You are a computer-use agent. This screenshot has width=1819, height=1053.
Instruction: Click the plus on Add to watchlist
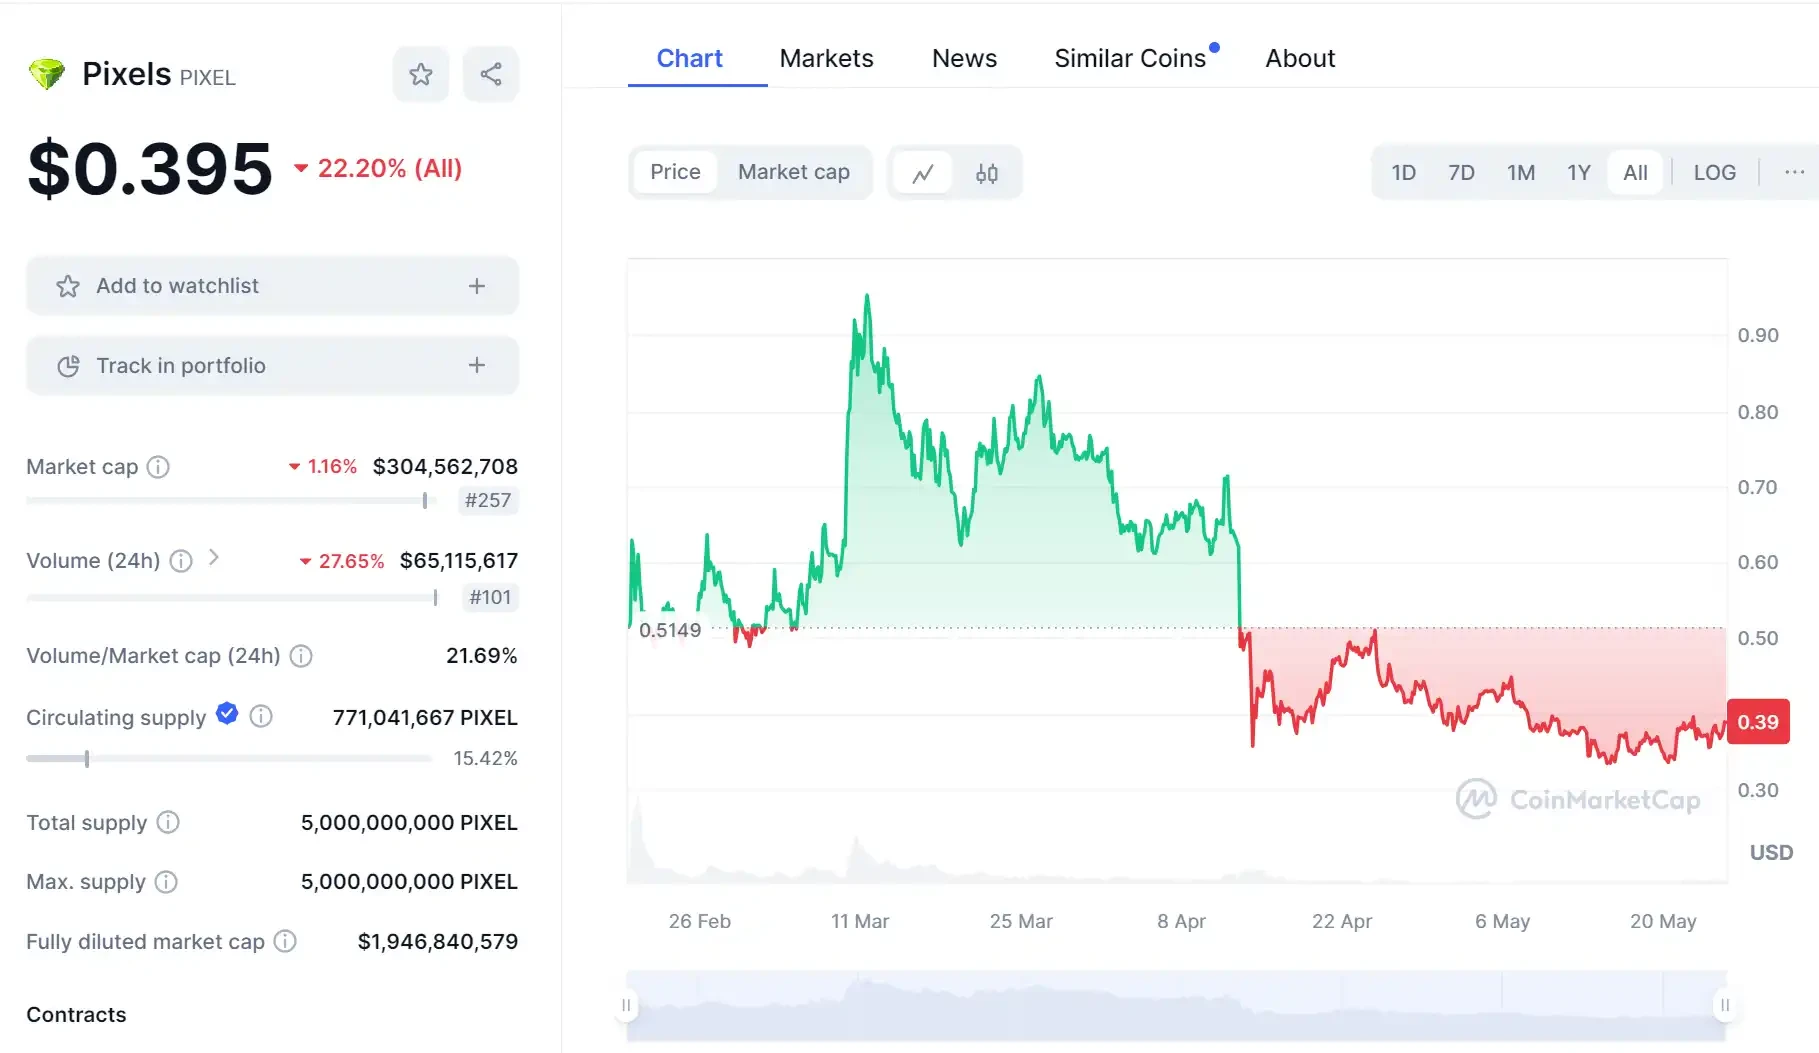[x=477, y=286]
